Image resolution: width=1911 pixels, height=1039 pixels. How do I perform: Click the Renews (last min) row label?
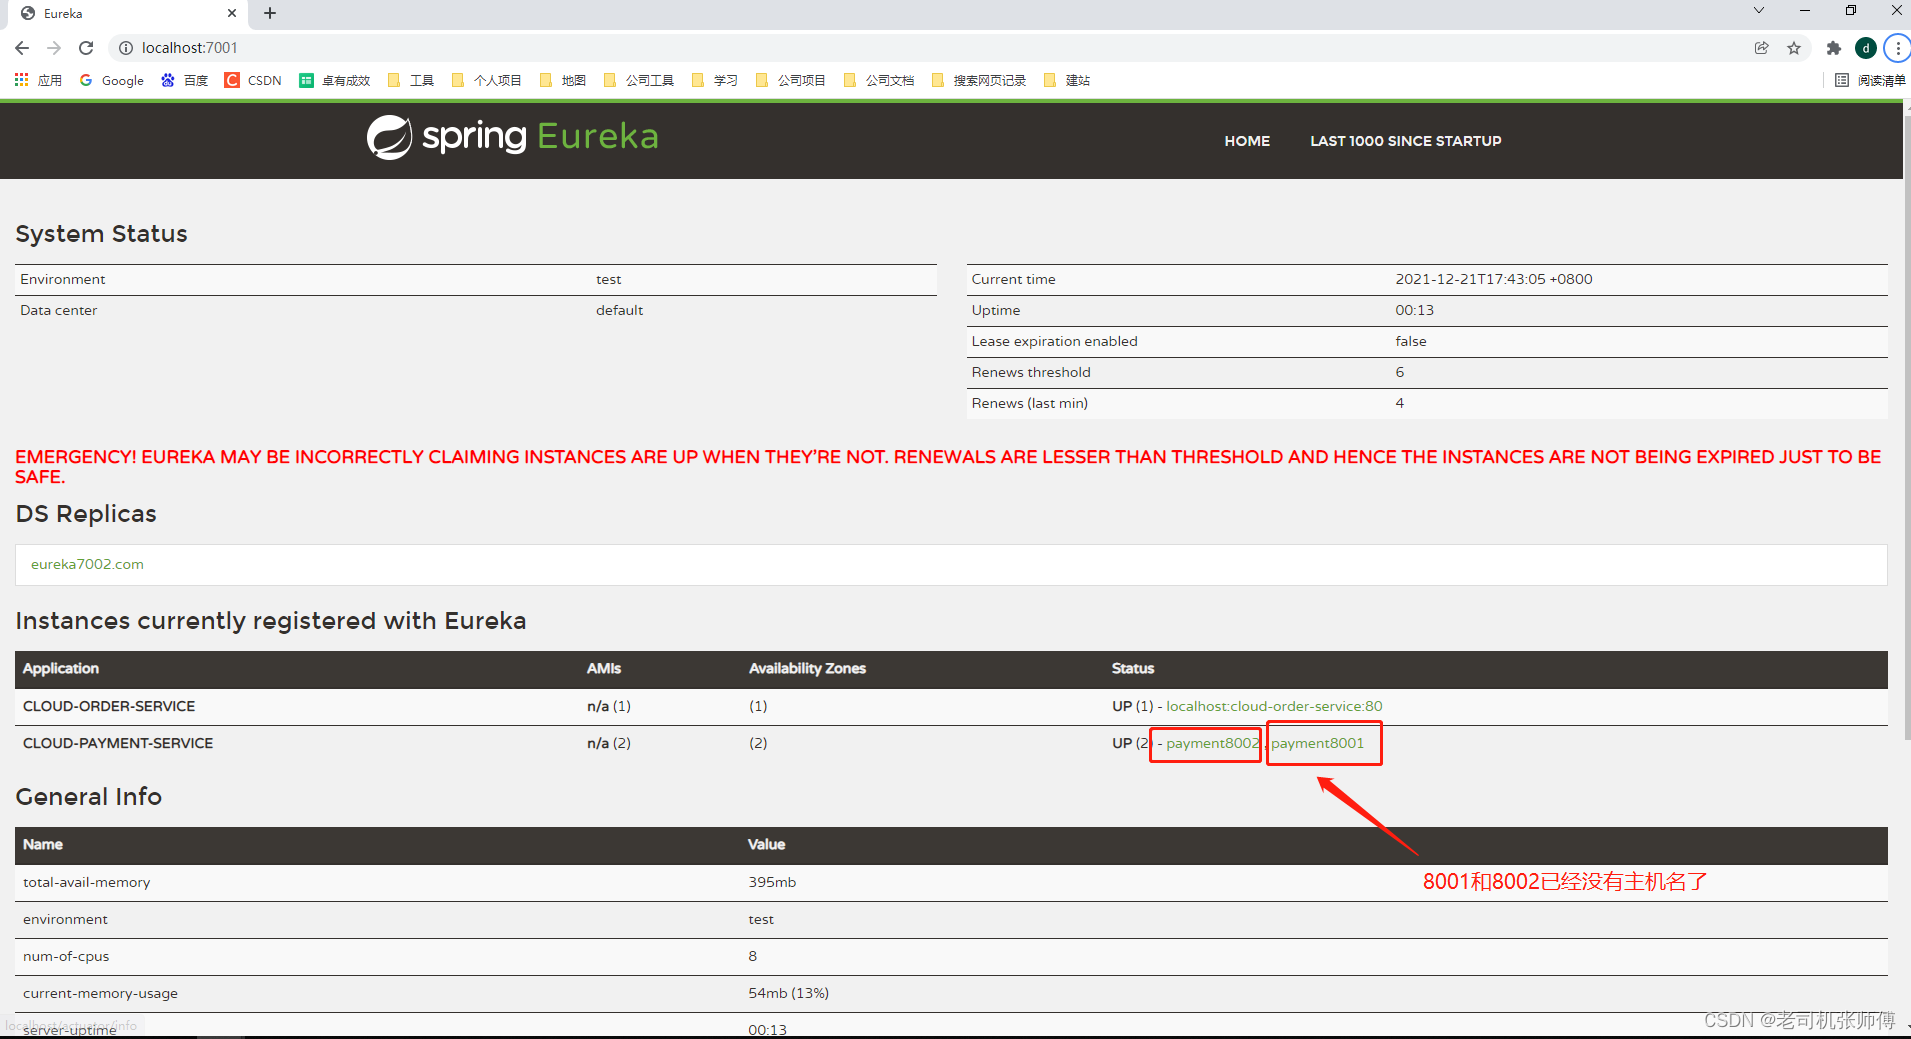point(1029,403)
